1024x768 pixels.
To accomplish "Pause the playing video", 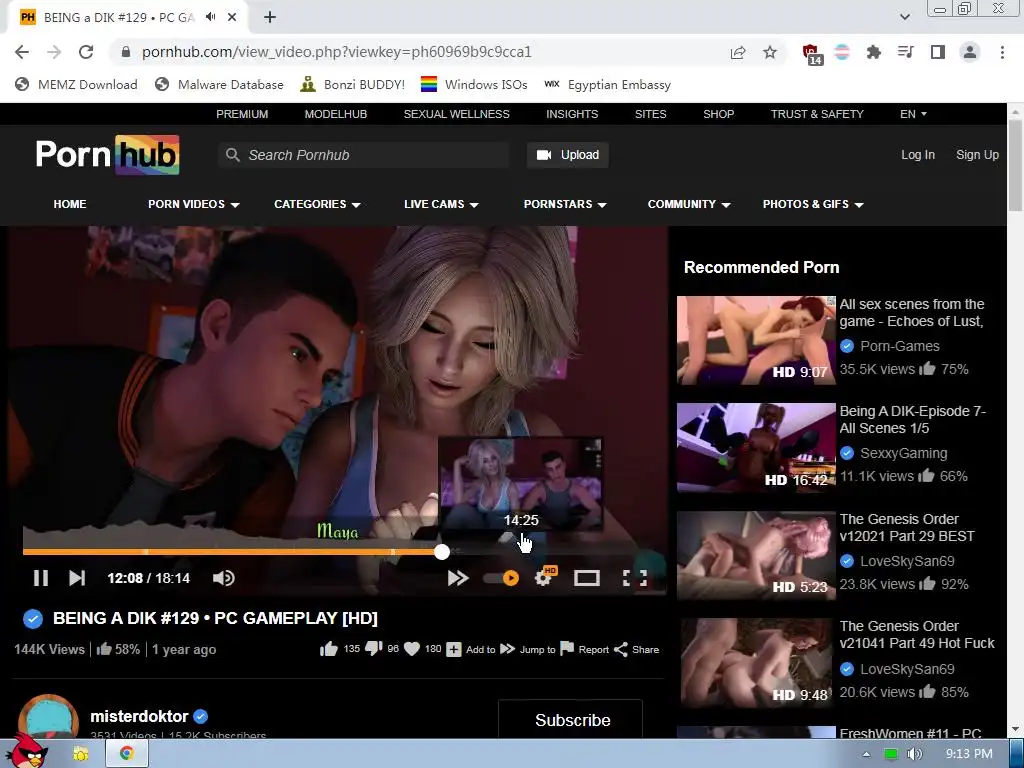I will click(x=40, y=578).
